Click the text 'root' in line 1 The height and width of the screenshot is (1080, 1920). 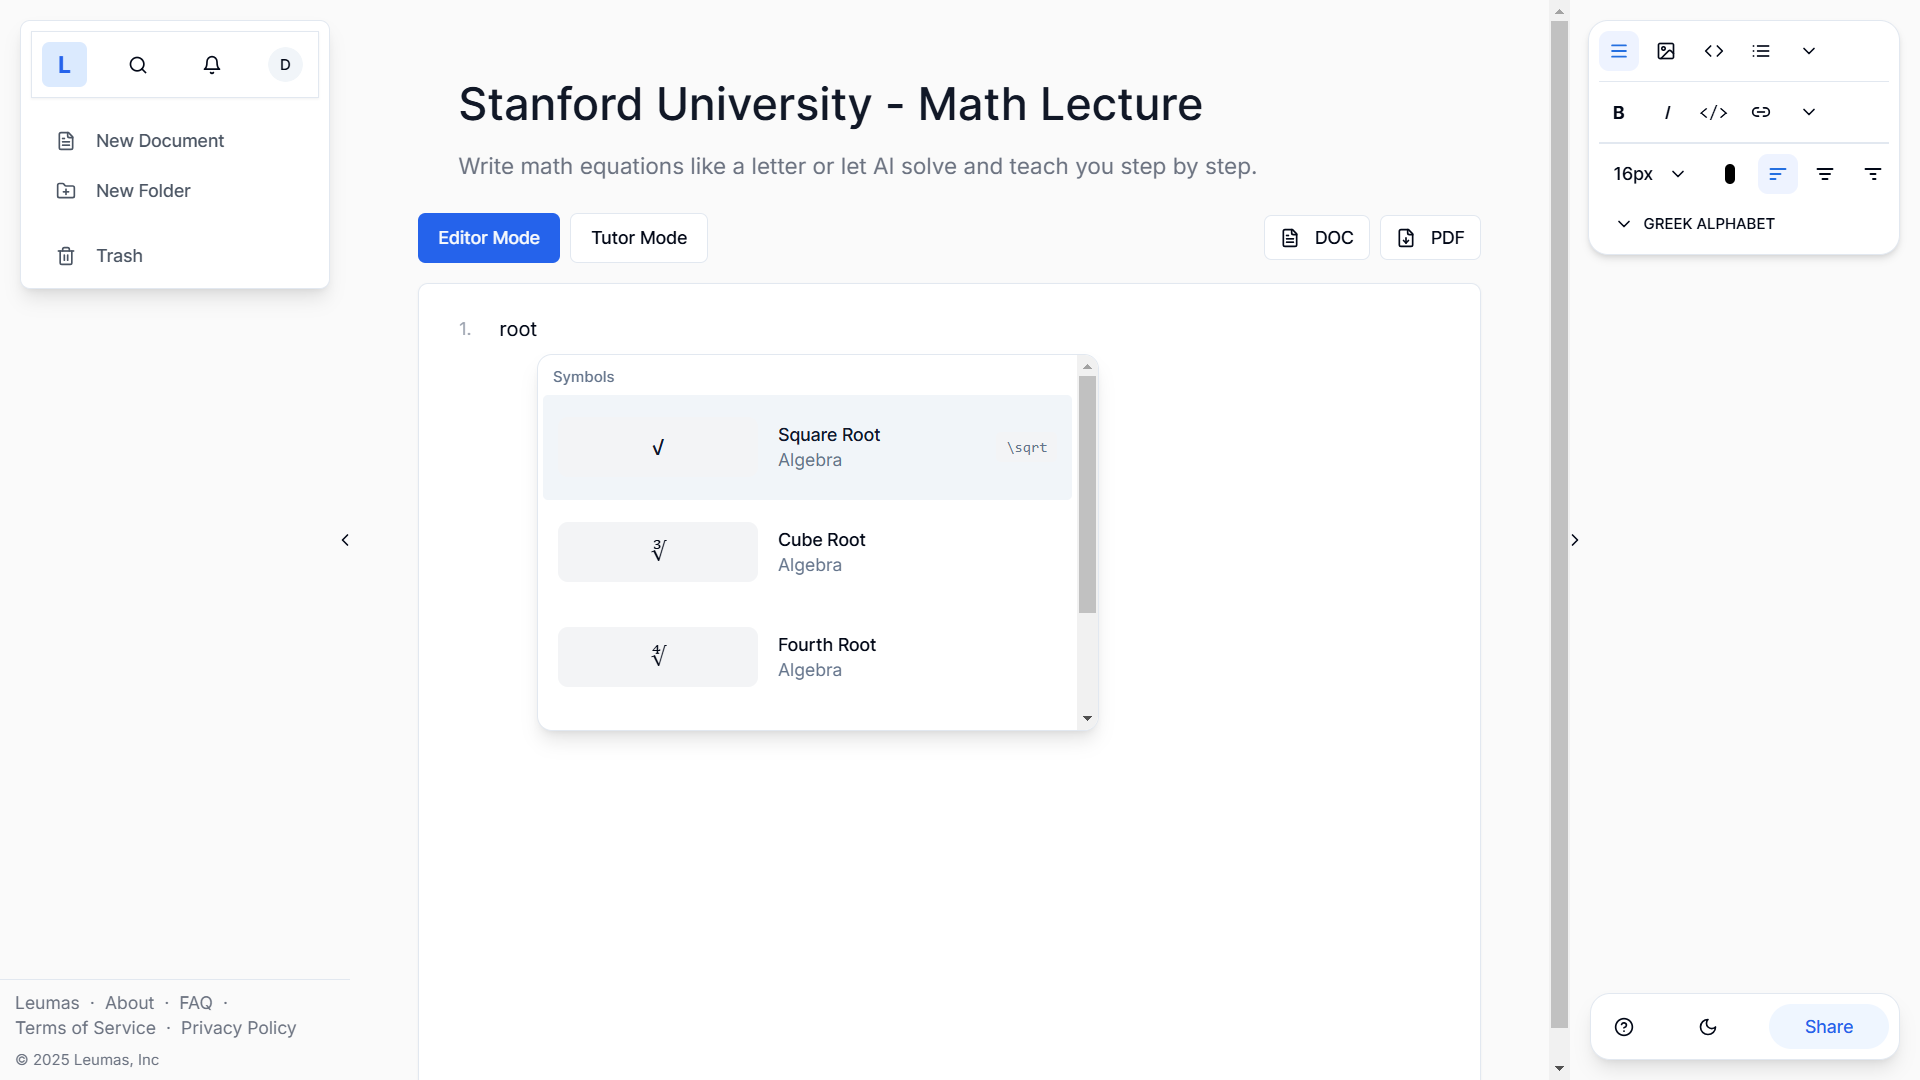(x=518, y=329)
